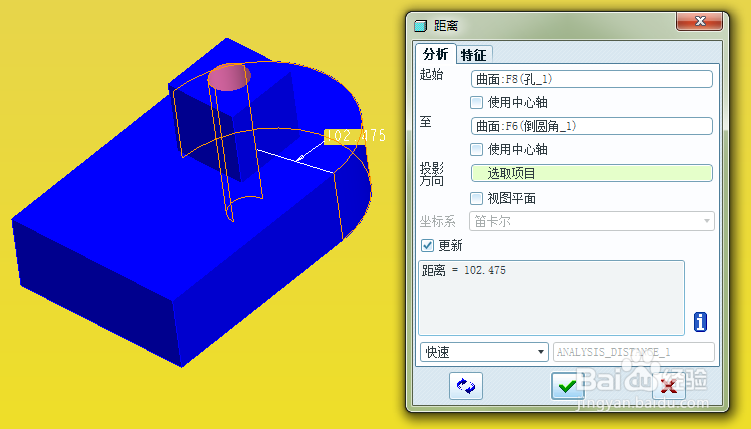Enable 使用中心轴 under the 起始 field
Image resolution: width=751 pixels, height=429 pixels.
pos(476,102)
